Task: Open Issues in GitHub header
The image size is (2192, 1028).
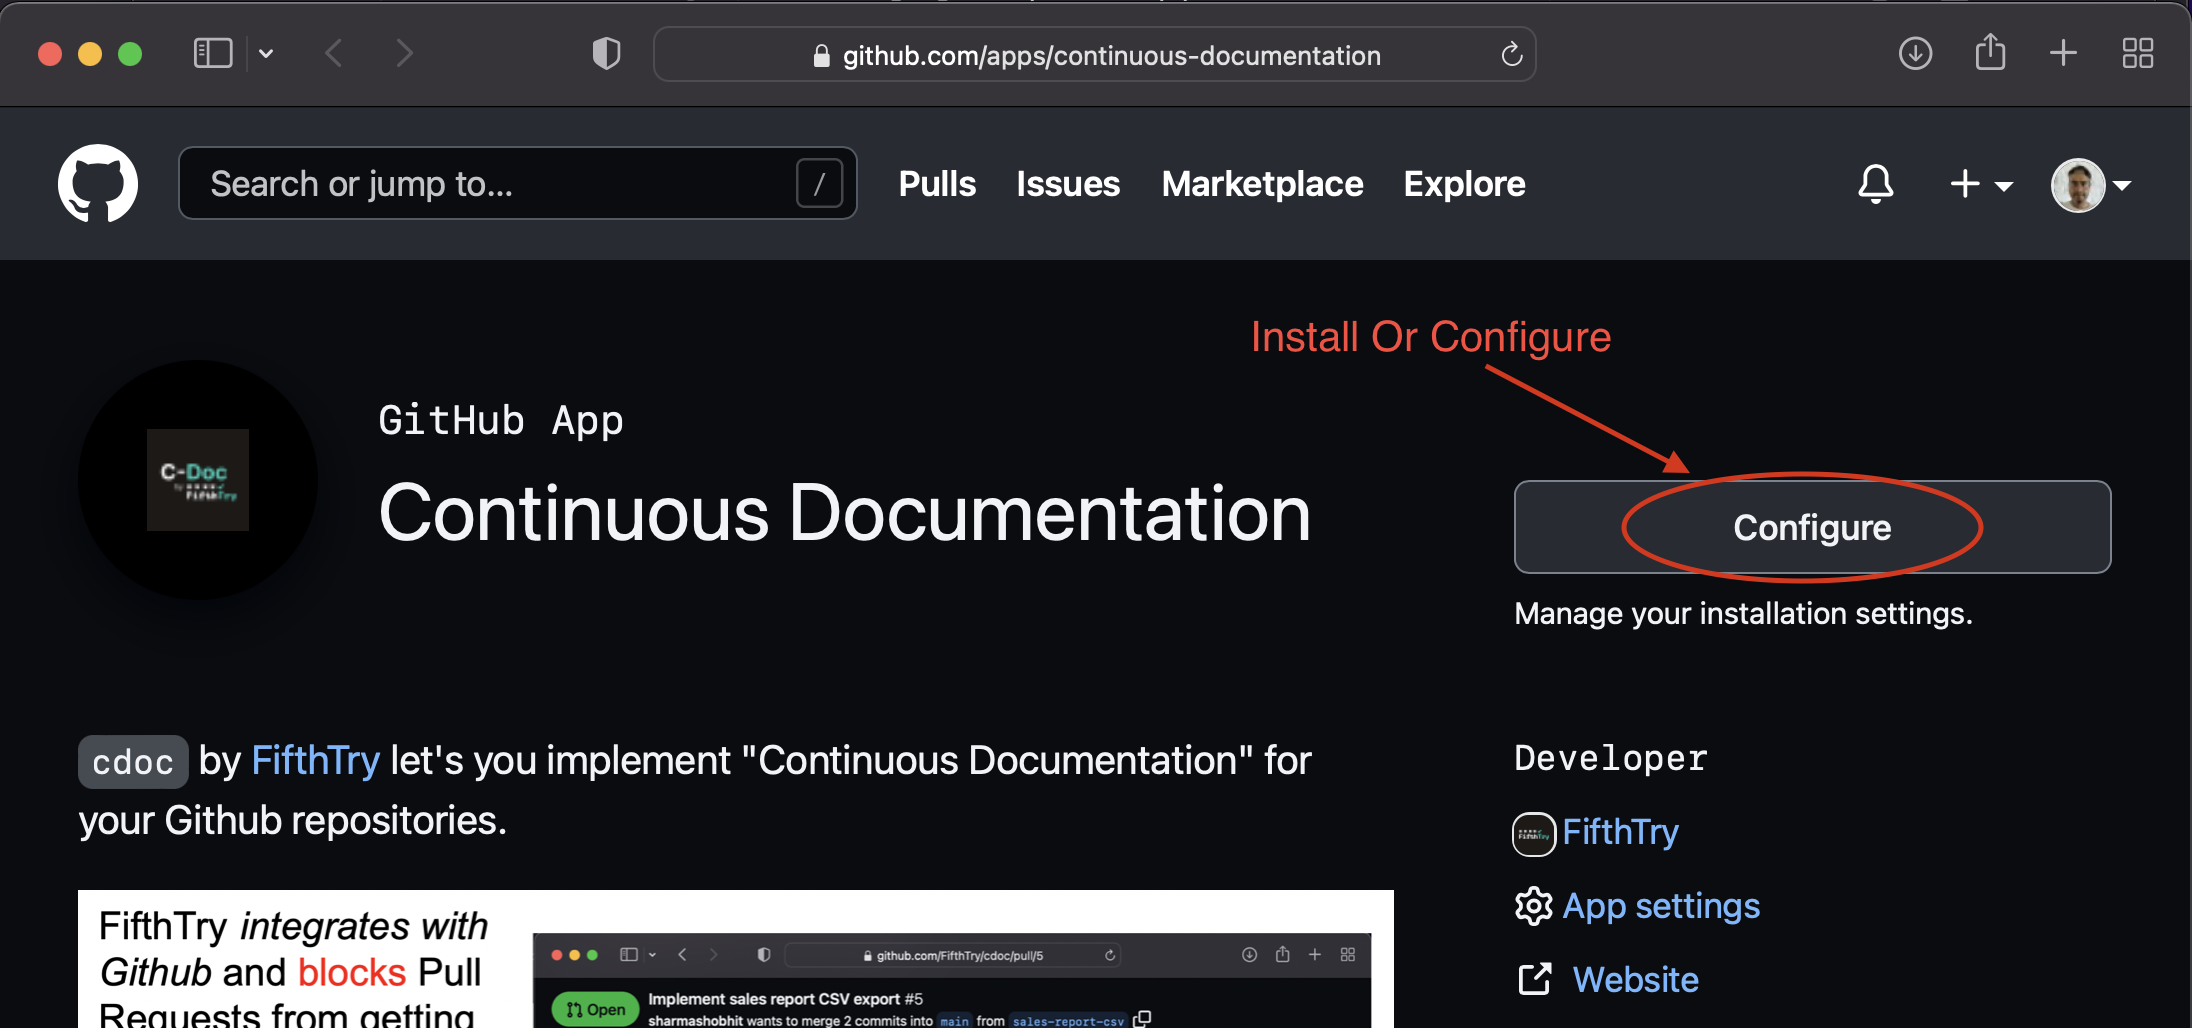Action: click(1068, 184)
